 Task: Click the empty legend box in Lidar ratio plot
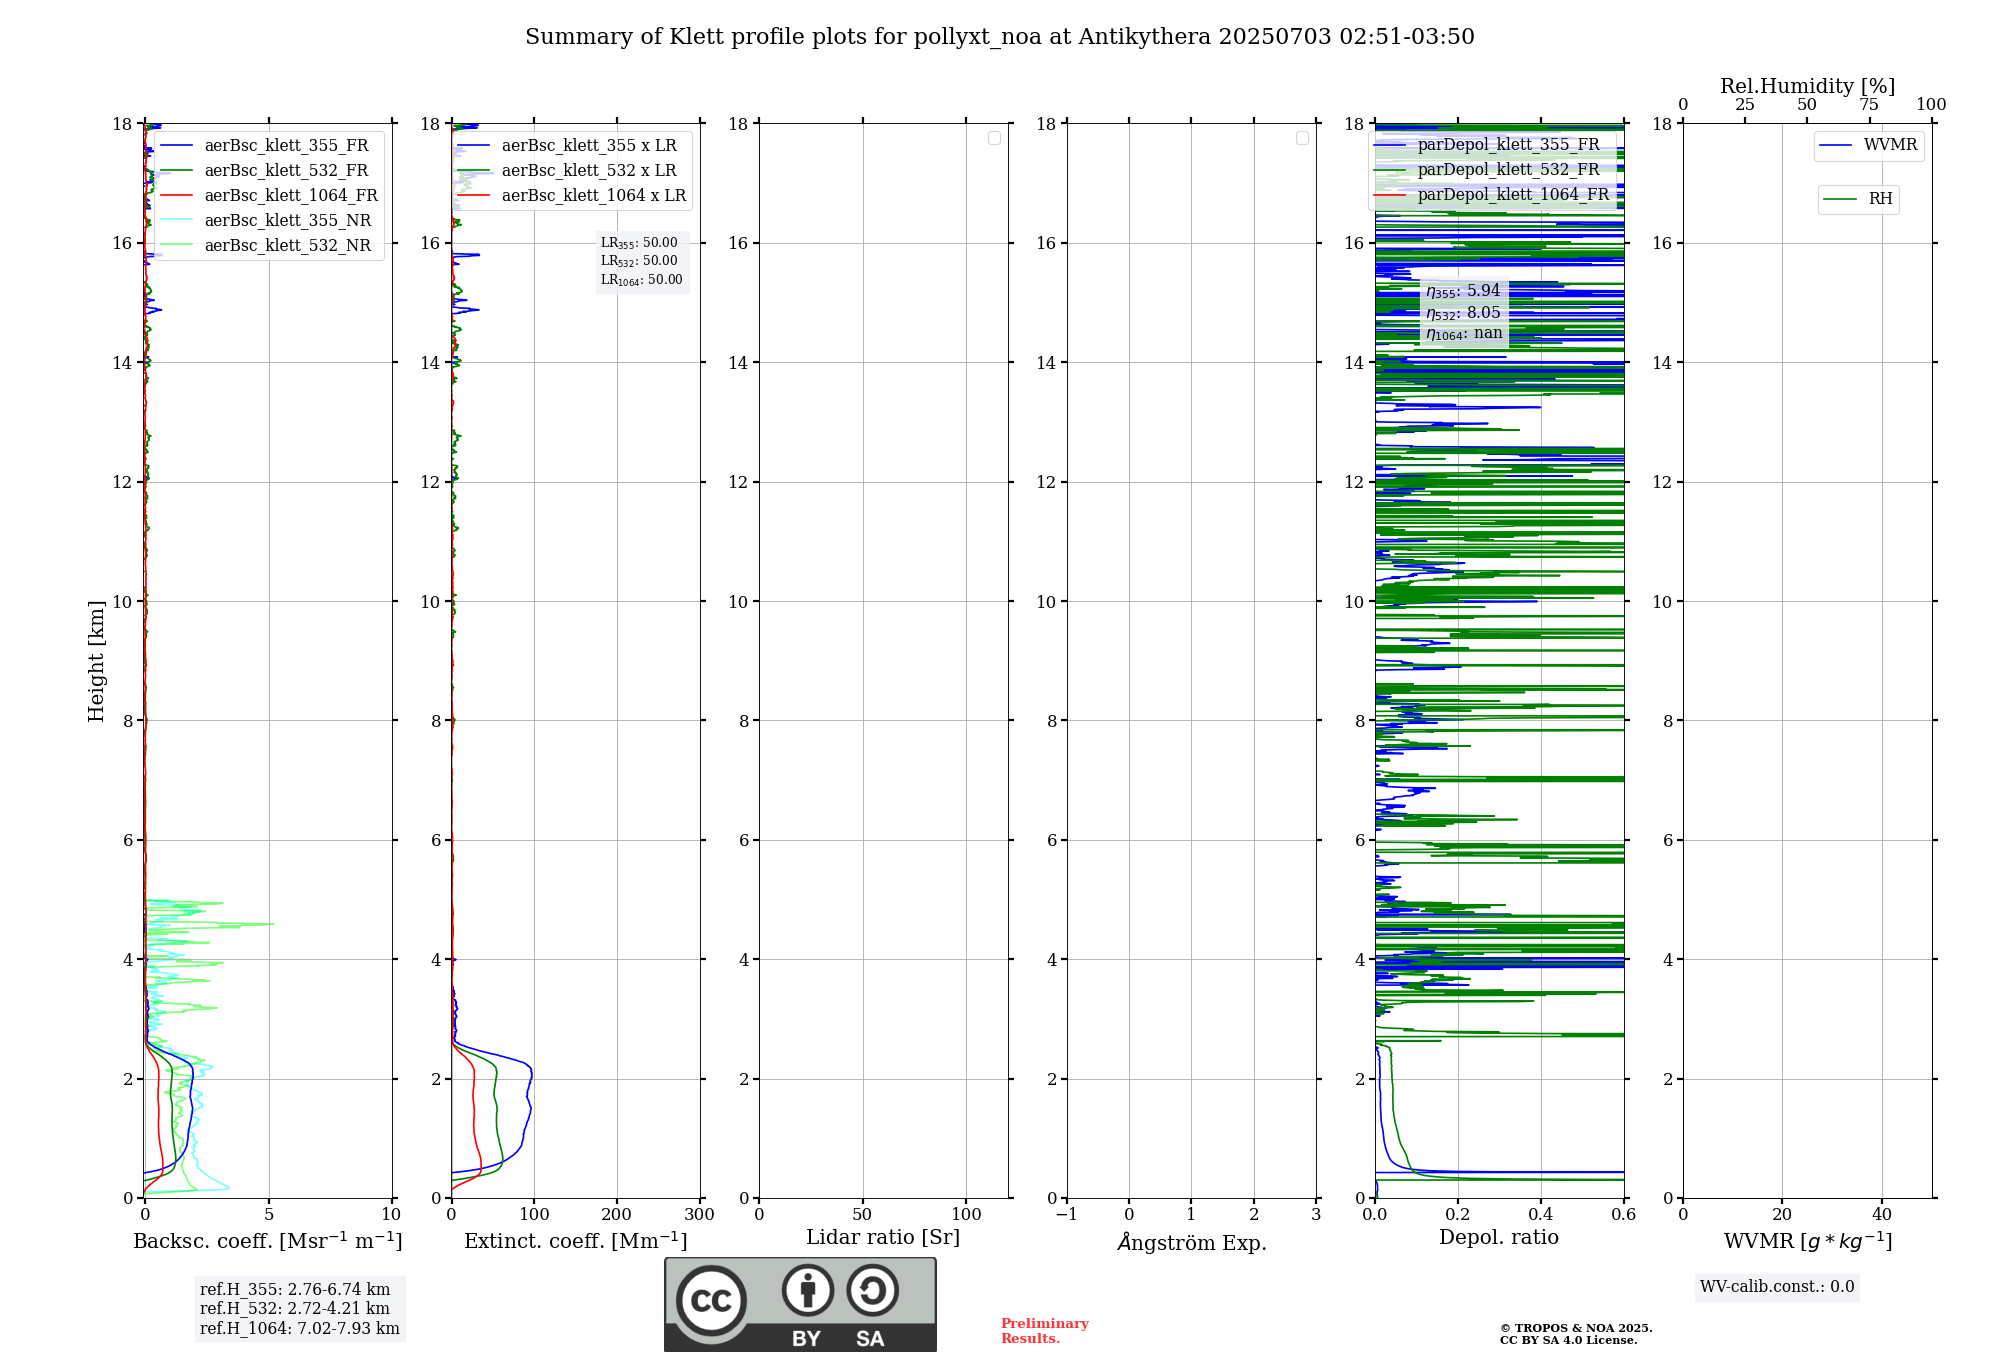tap(994, 138)
